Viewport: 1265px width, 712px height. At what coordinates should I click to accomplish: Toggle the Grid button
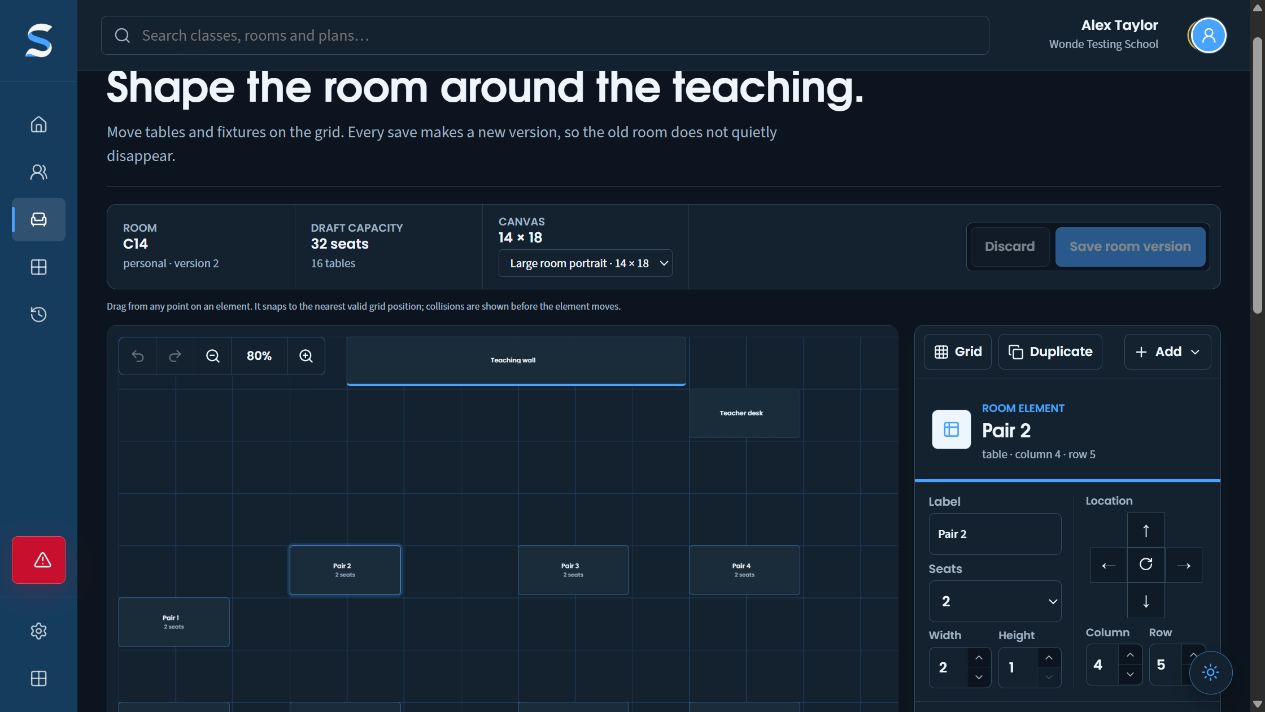pyautogui.click(x=958, y=352)
